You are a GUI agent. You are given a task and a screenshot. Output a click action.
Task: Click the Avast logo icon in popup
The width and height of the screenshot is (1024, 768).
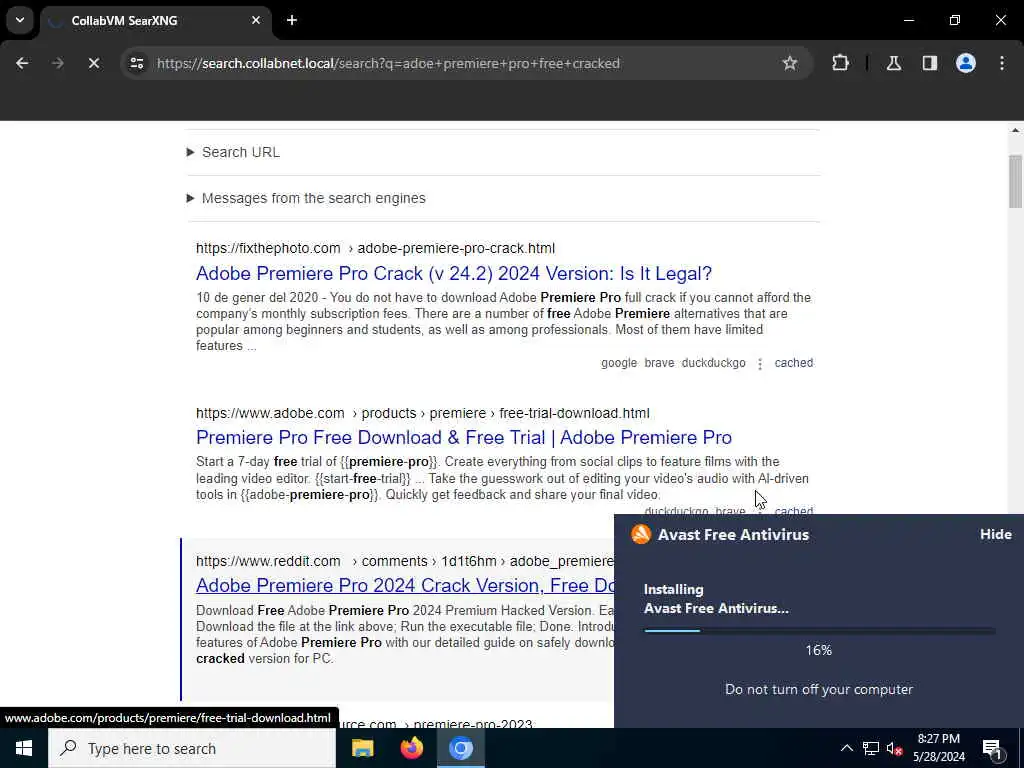(x=641, y=534)
